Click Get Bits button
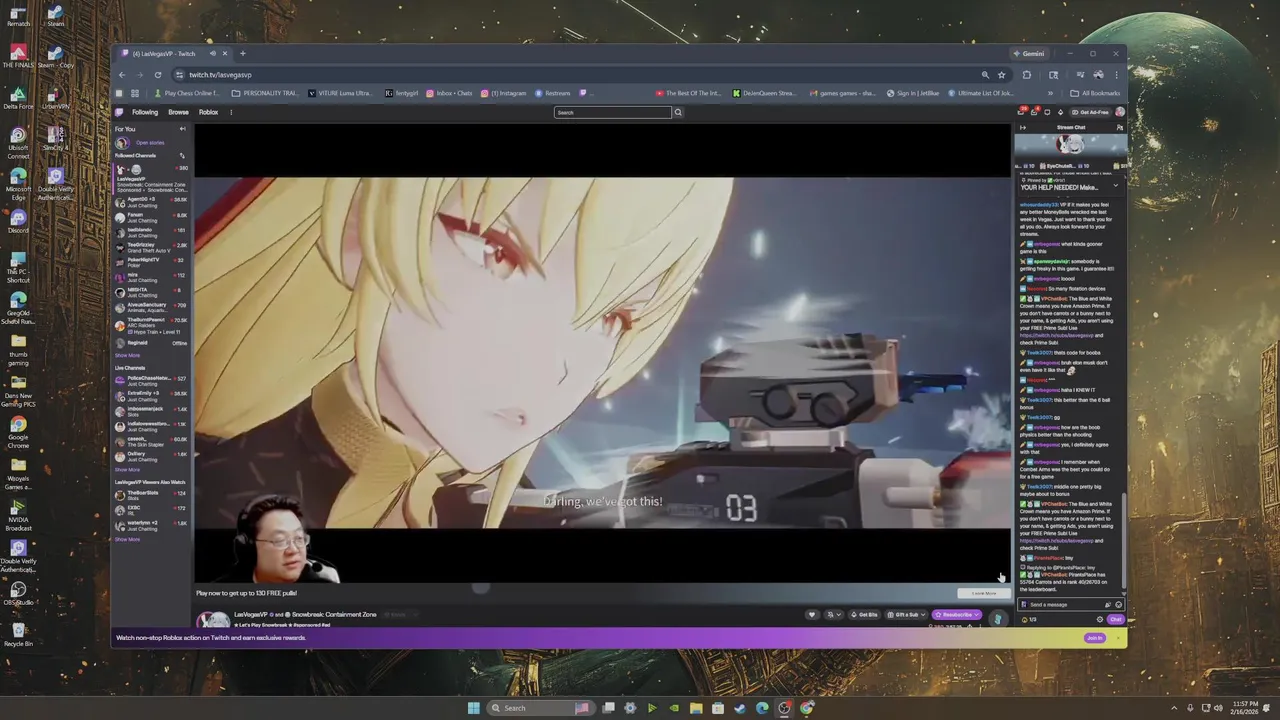The width and height of the screenshot is (1280, 720). pyautogui.click(x=864, y=615)
